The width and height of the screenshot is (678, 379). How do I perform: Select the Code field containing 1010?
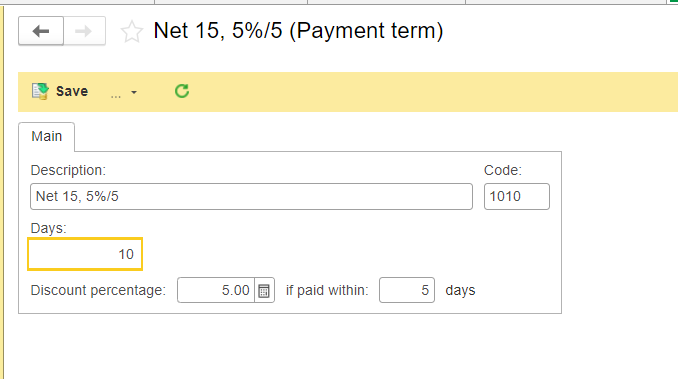pyautogui.click(x=517, y=197)
